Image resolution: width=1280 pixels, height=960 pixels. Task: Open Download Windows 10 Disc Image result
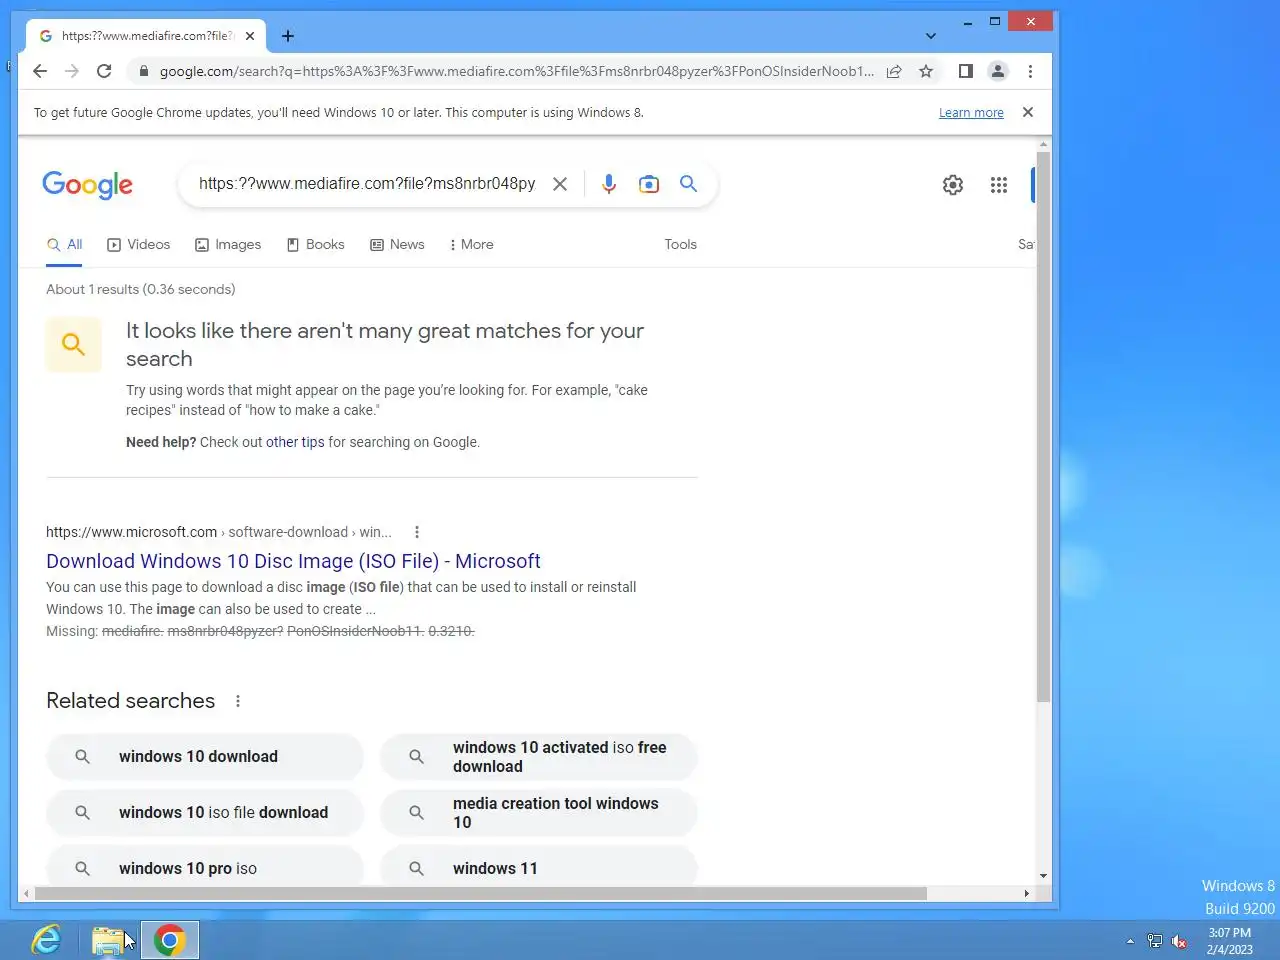click(293, 561)
